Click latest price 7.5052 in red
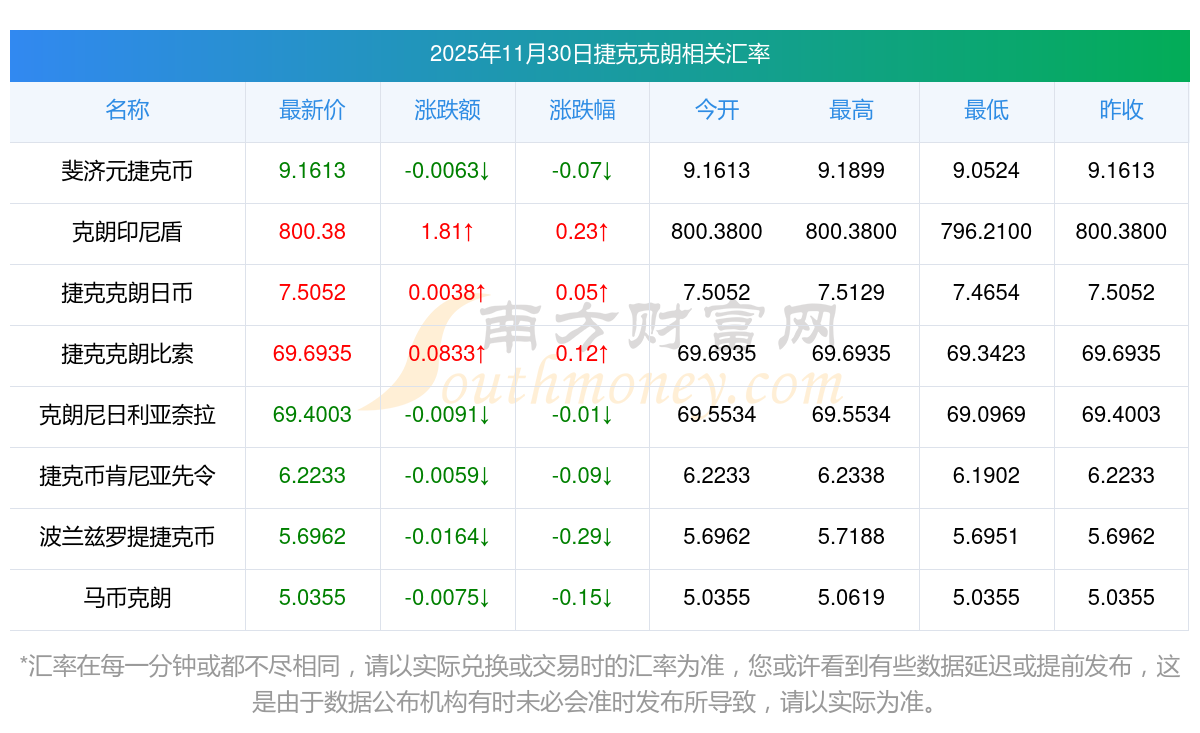 pos(312,293)
